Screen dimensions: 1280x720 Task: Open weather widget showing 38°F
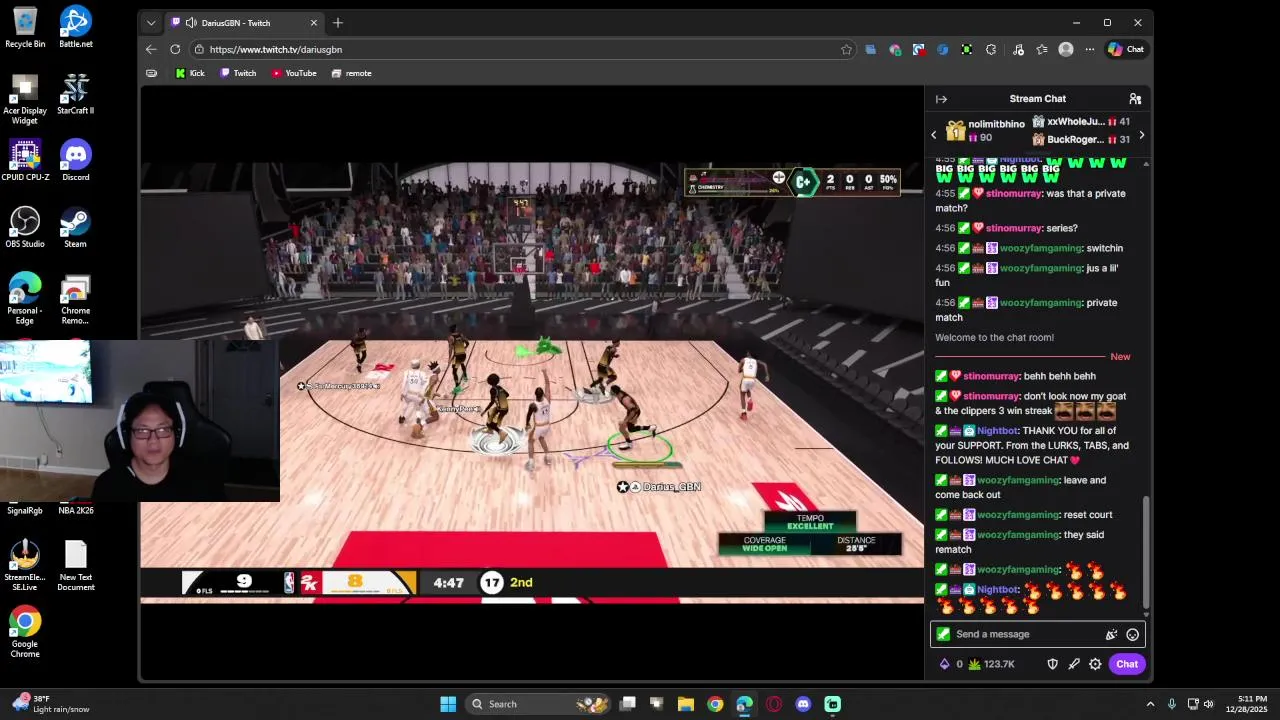pos(50,704)
